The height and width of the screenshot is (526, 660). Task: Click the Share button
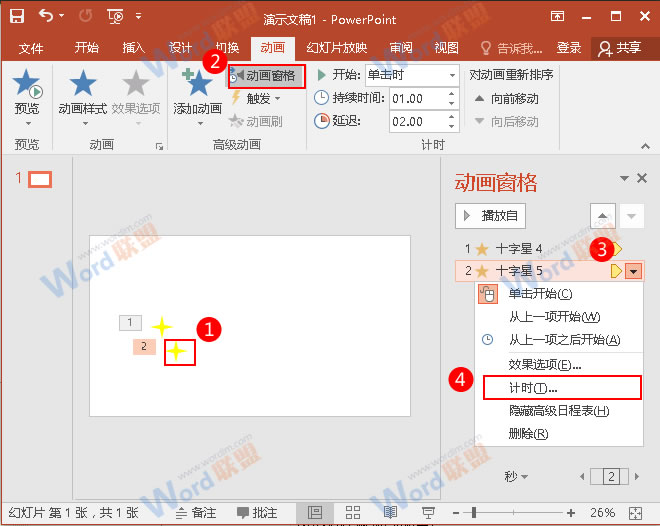619,48
